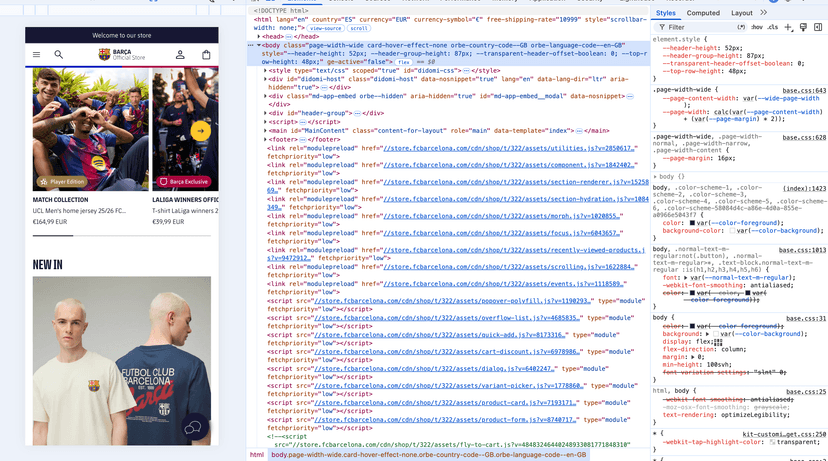Open the base.css:31 source link
The height and width of the screenshot is (461, 828).
806,318
